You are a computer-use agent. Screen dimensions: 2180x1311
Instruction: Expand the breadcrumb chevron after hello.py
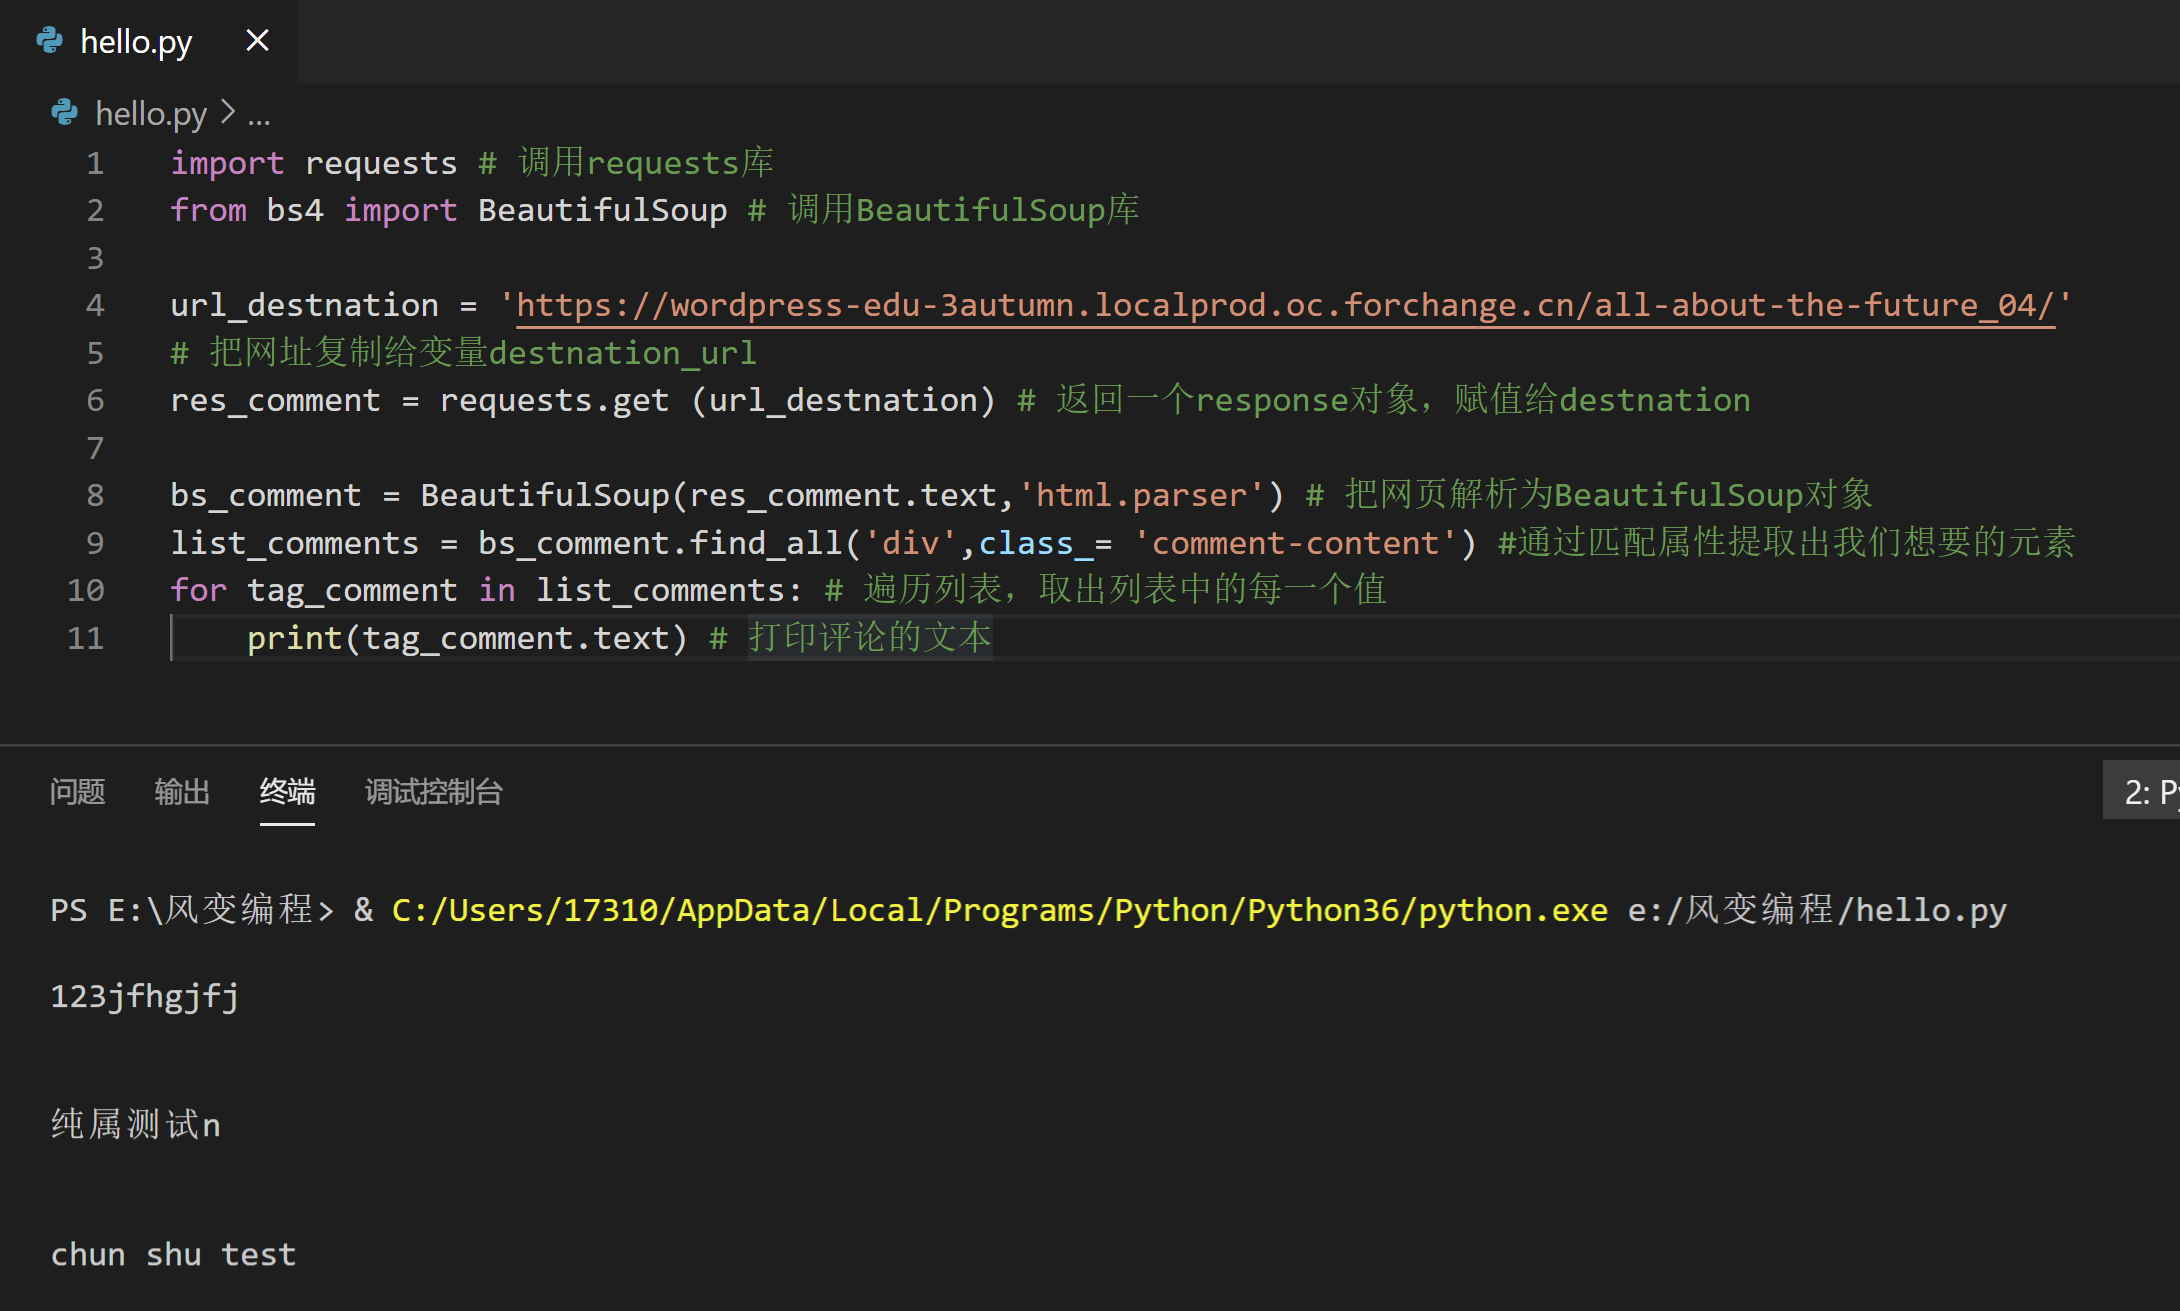[228, 112]
